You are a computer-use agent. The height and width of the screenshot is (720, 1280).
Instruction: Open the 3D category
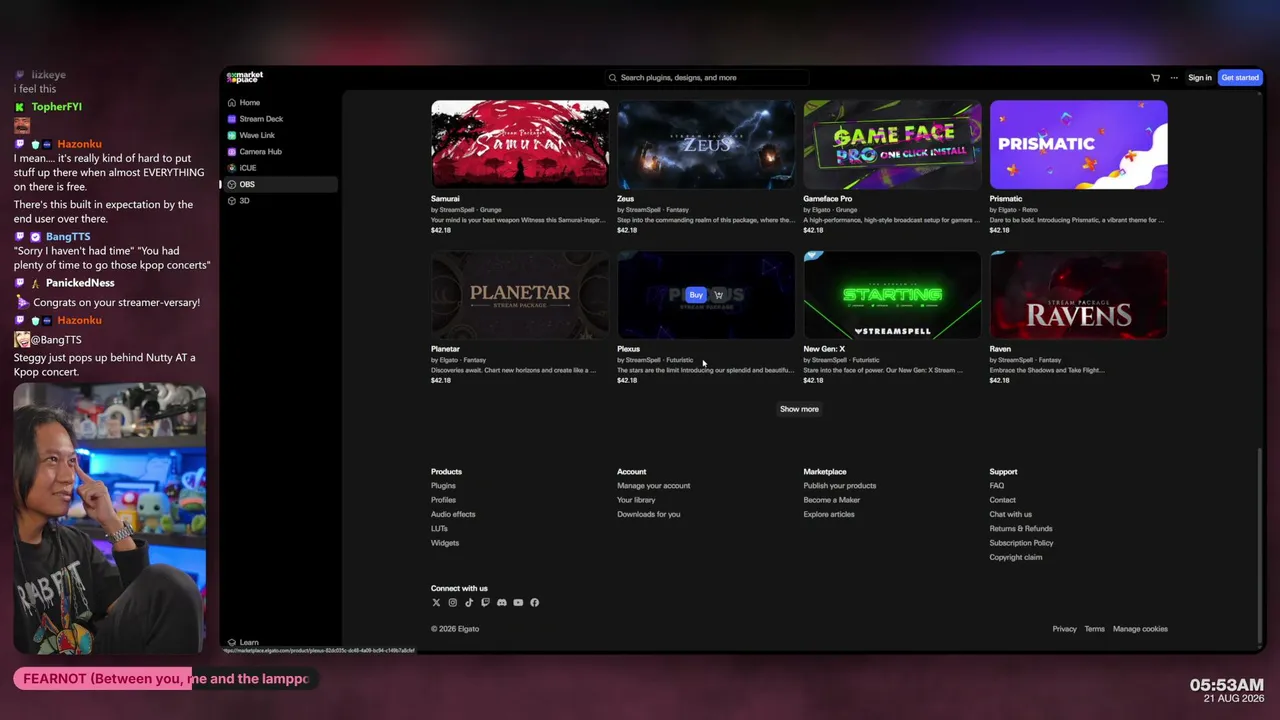coord(245,201)
